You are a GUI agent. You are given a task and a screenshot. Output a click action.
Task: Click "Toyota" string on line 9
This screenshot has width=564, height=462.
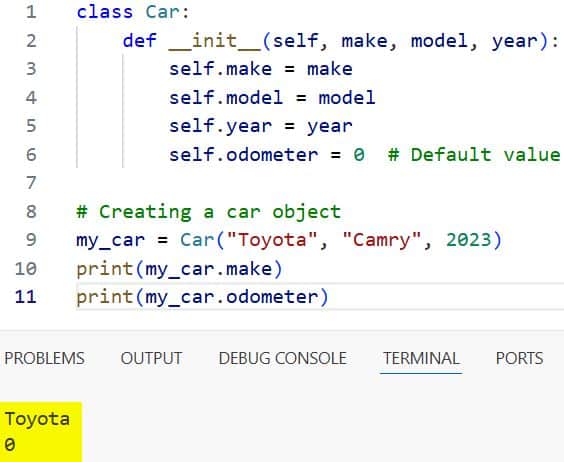(x=272, y=240)
